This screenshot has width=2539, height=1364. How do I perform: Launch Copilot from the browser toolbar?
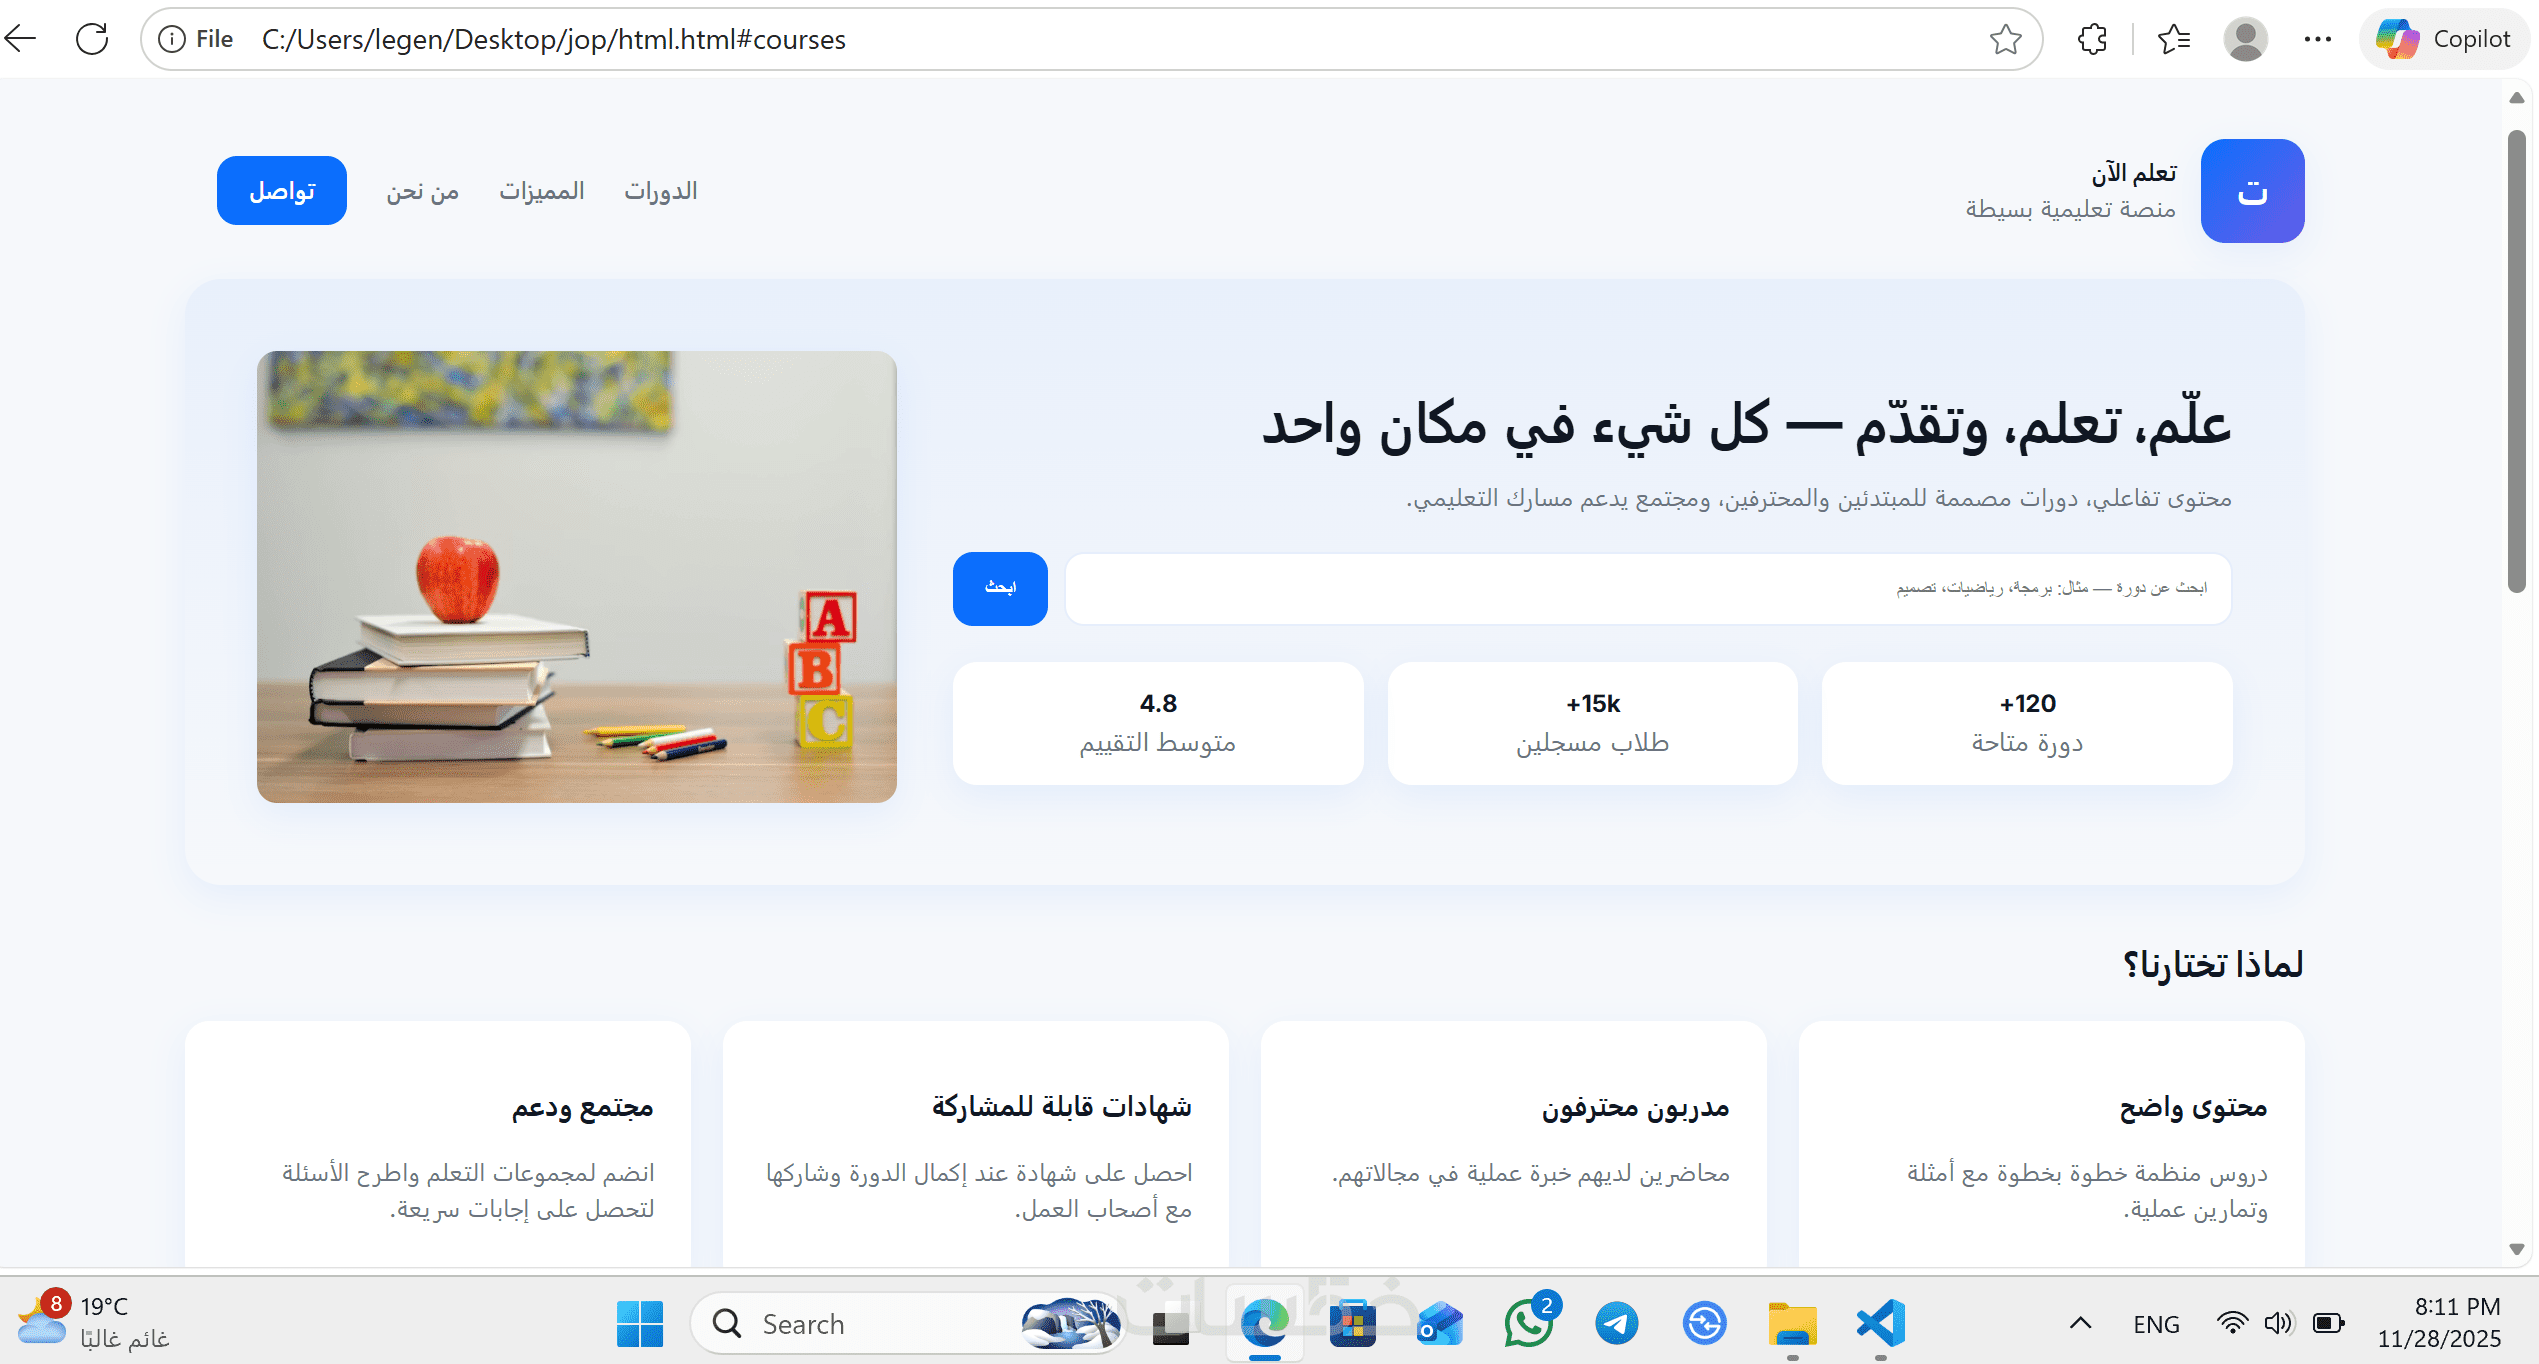2443,39
